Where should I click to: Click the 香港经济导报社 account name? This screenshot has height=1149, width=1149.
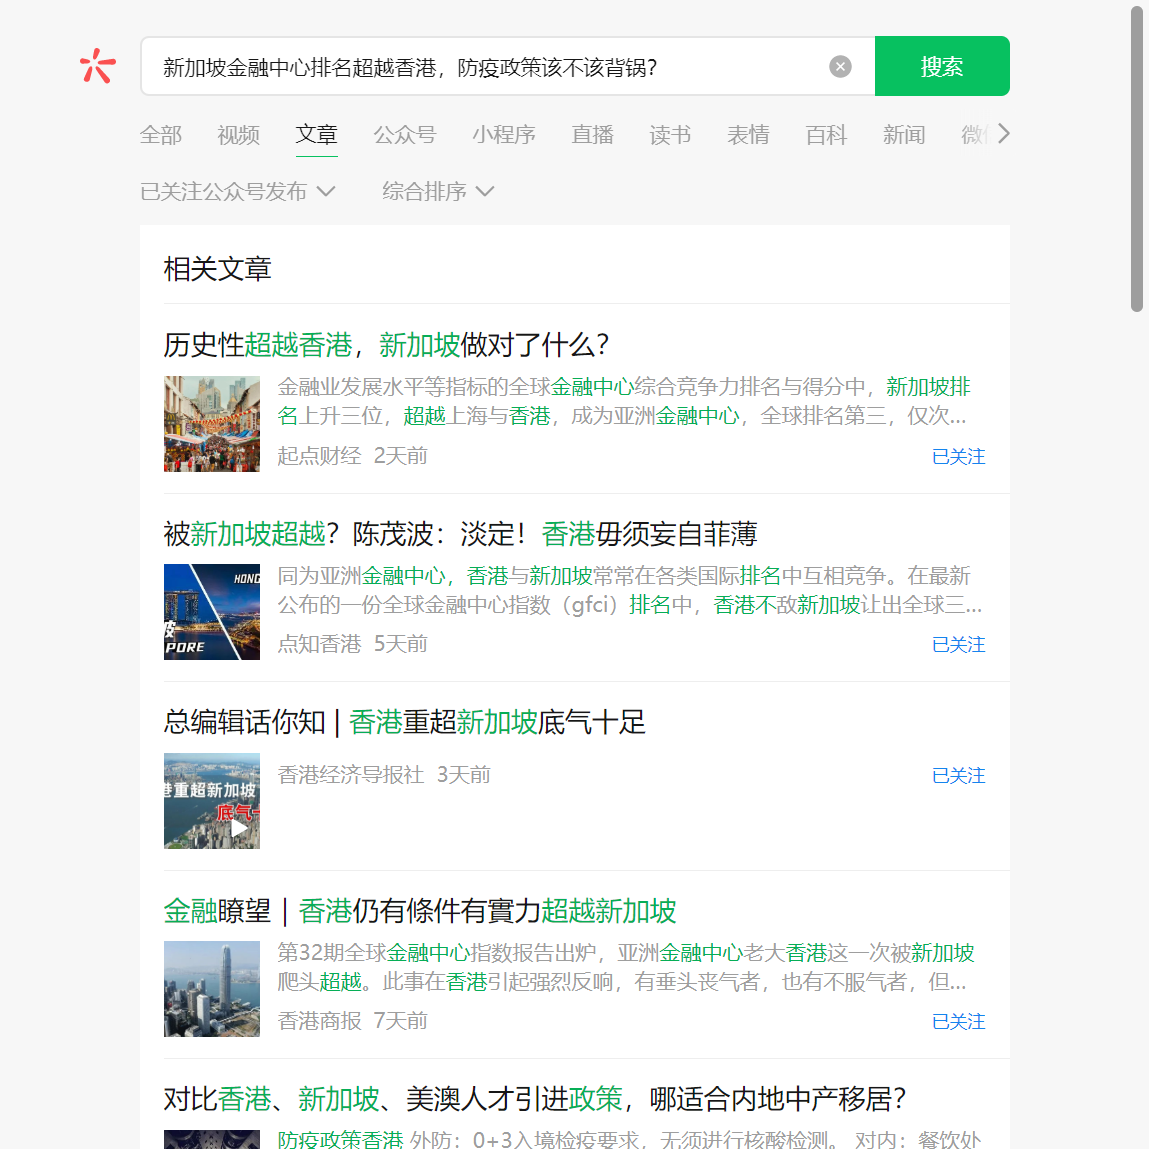[351, 775]
